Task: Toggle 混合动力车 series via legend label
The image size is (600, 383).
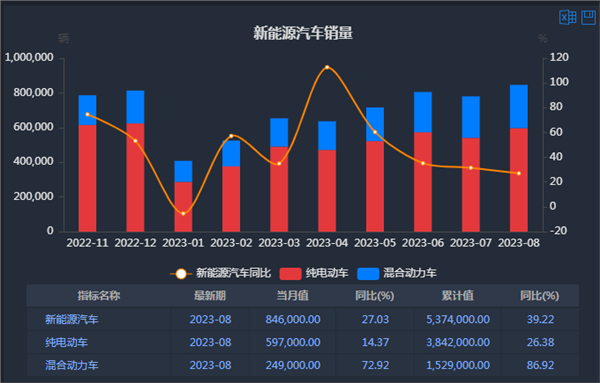Action: [x=410, y=273]
